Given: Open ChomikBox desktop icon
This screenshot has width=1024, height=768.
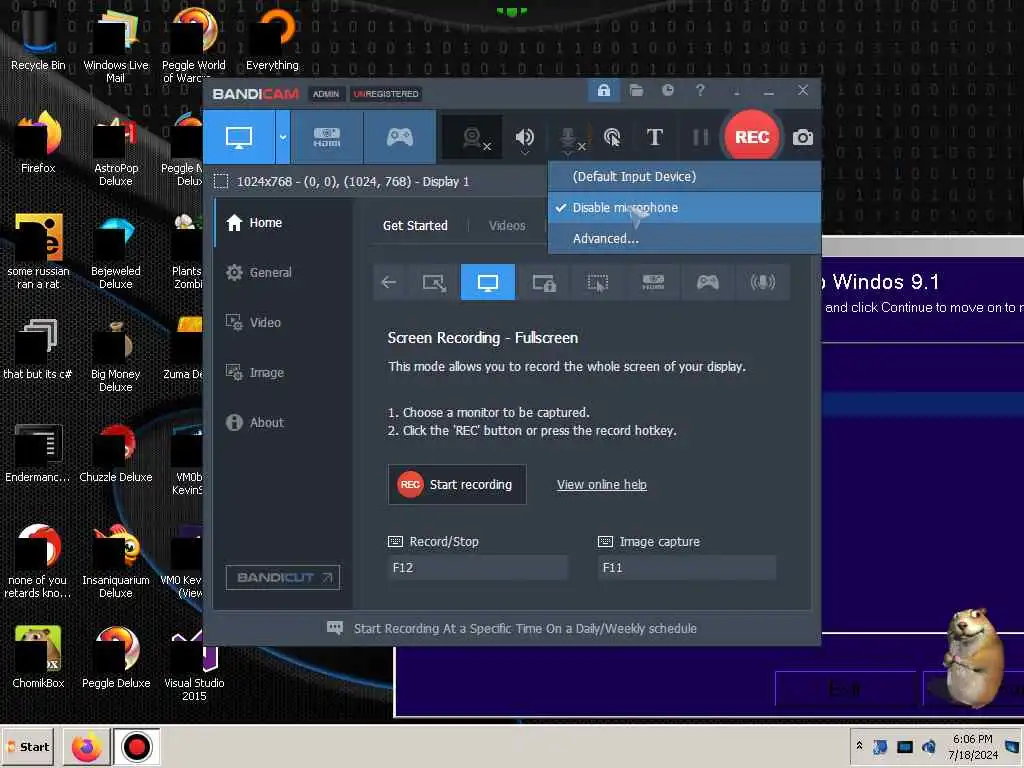Looking at the screenshot, I should [38, 657].
